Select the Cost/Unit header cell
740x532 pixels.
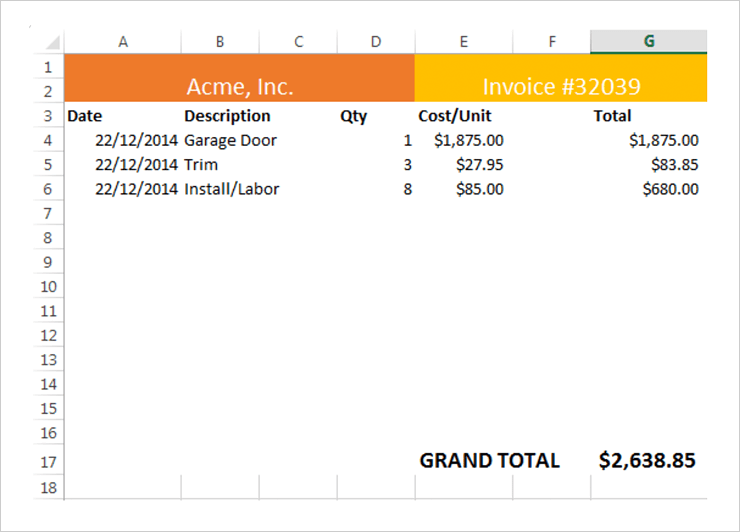click(464, 116)
